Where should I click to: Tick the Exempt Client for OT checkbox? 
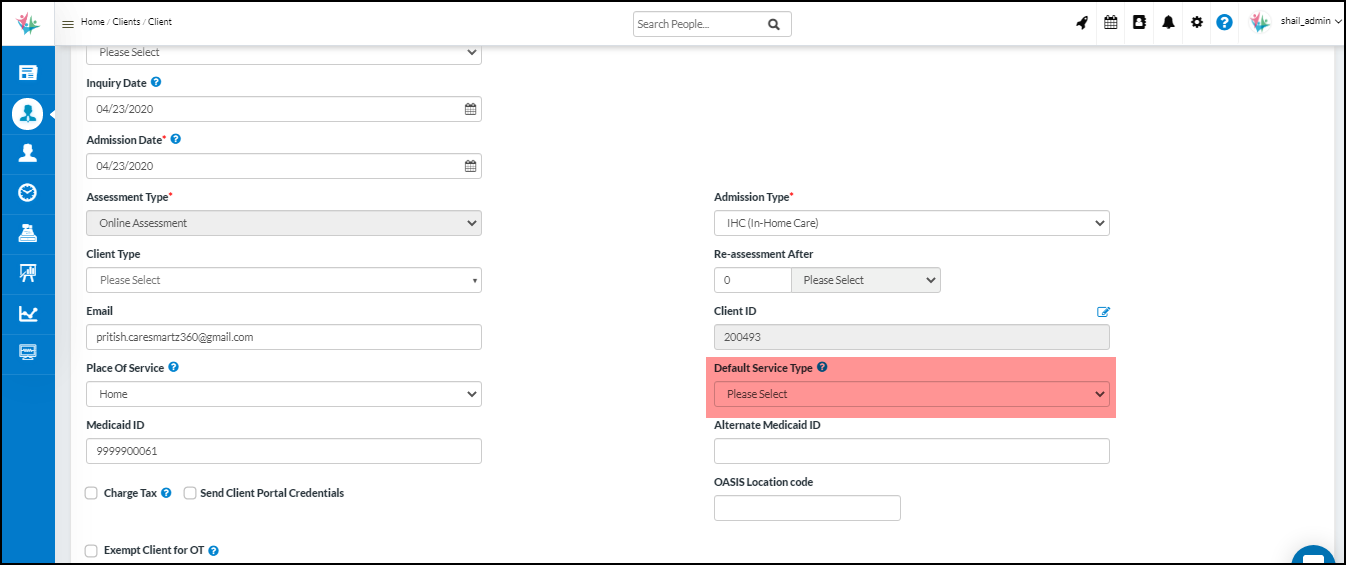92,550
